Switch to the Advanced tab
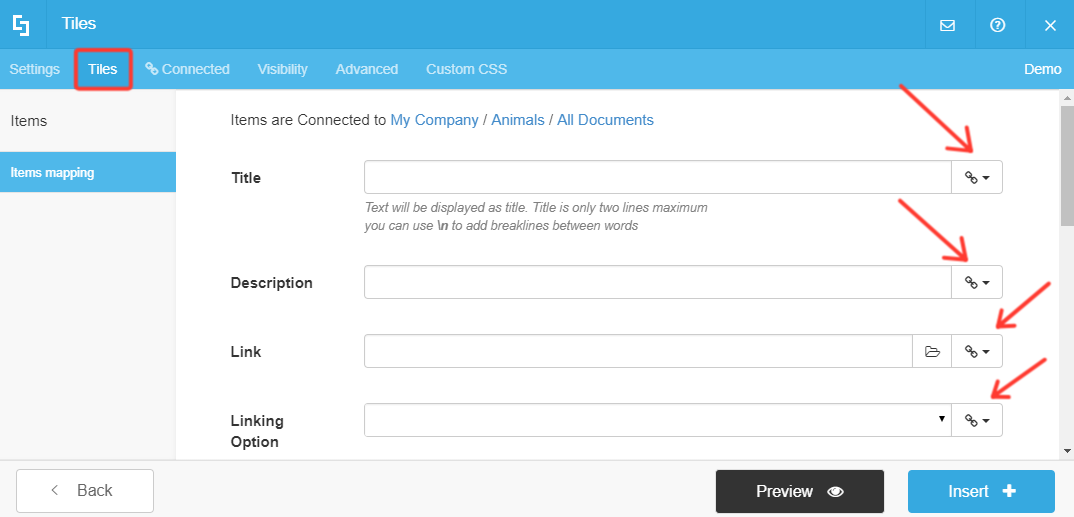 click(366, 69)
